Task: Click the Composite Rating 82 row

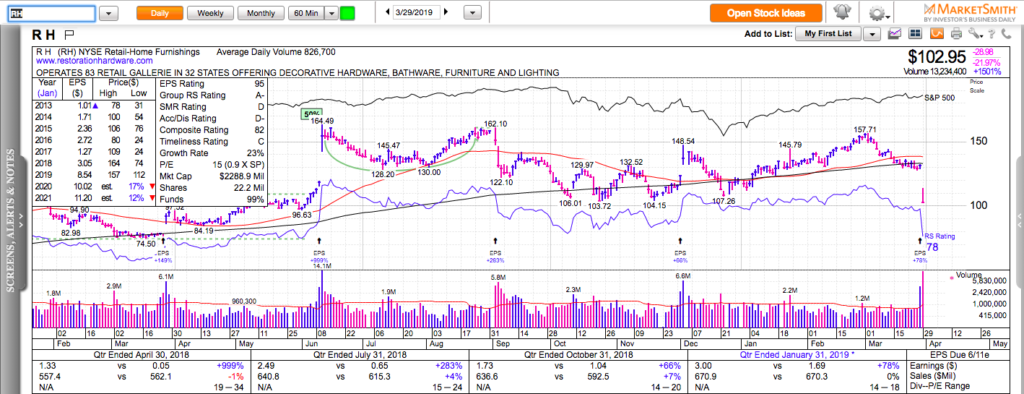Action: click(212, 130)
